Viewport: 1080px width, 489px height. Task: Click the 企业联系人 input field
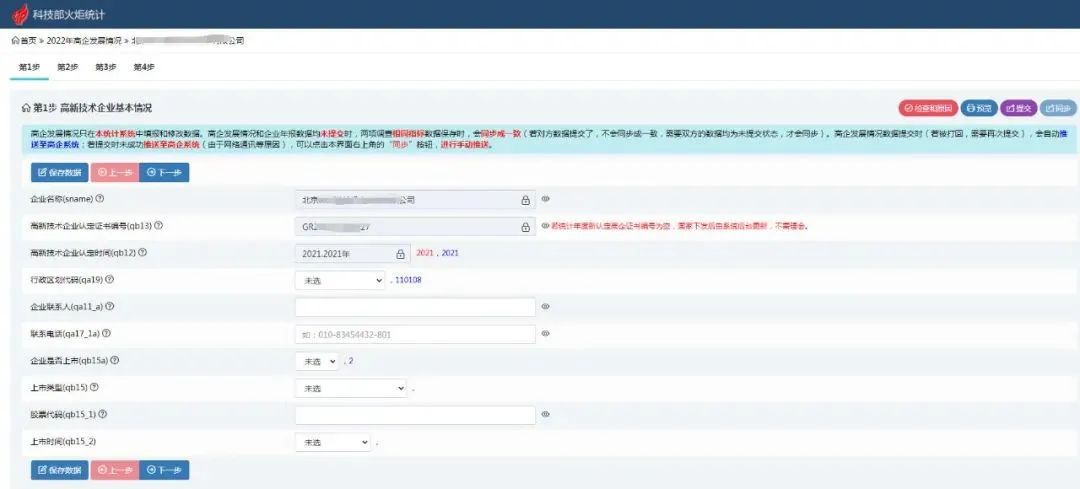pos(415,307)
